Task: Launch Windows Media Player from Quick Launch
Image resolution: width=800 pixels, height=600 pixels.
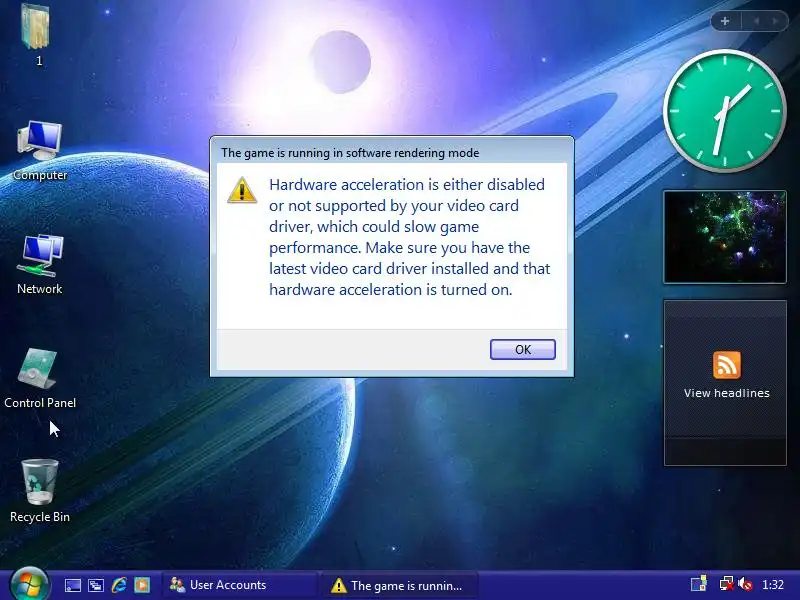Action: [x=142, y=585]
